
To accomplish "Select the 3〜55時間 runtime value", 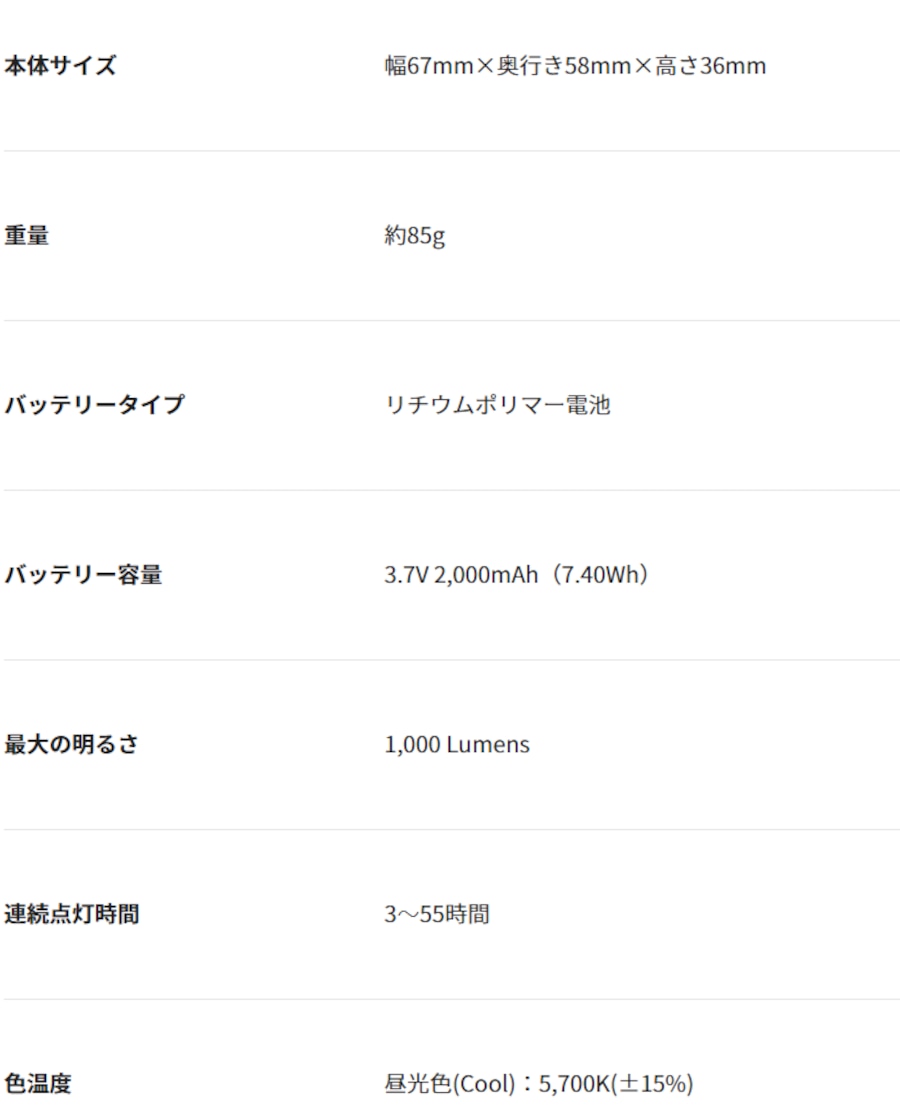I will click(437, 914).
